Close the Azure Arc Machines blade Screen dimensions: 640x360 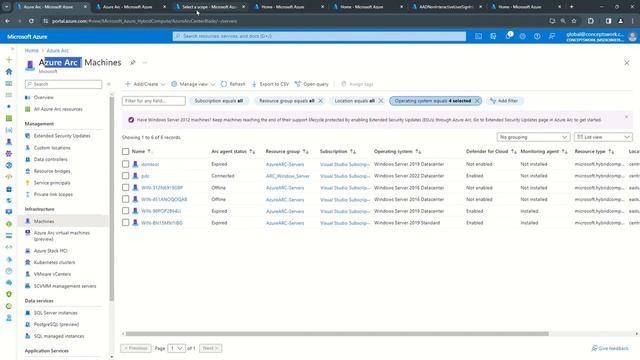[x=627, y=63]
